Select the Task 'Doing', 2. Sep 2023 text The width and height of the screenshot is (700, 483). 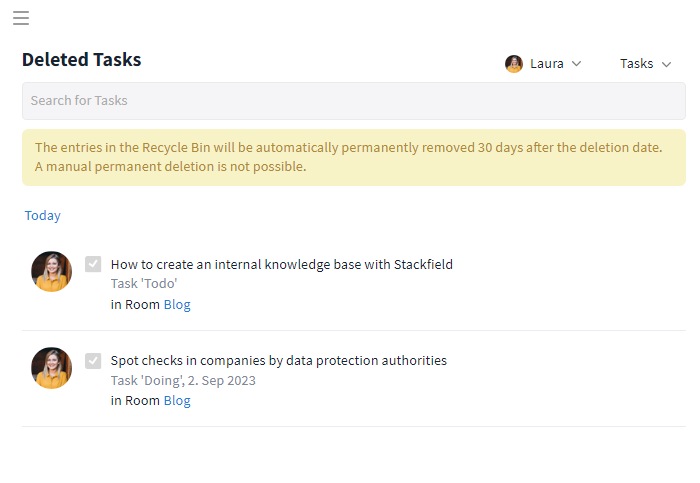click(x=183, y=381)
